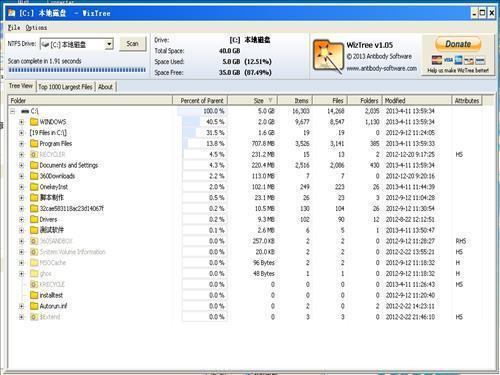Click the 360Downloads folder icon

tap(34, 176)
